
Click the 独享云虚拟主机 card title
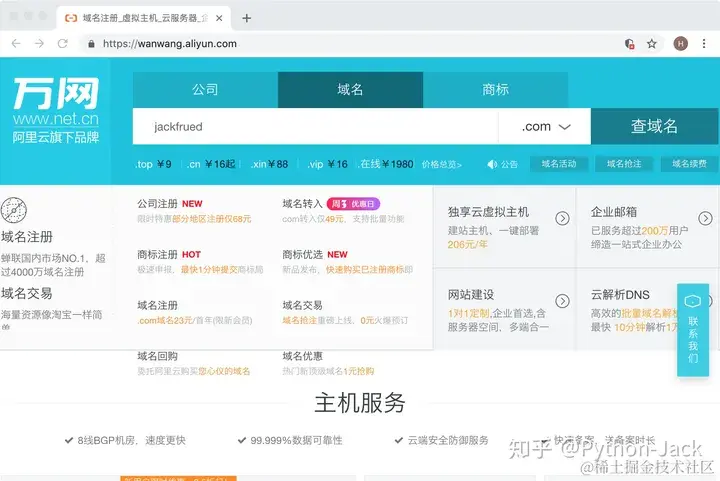click(489, 212)
